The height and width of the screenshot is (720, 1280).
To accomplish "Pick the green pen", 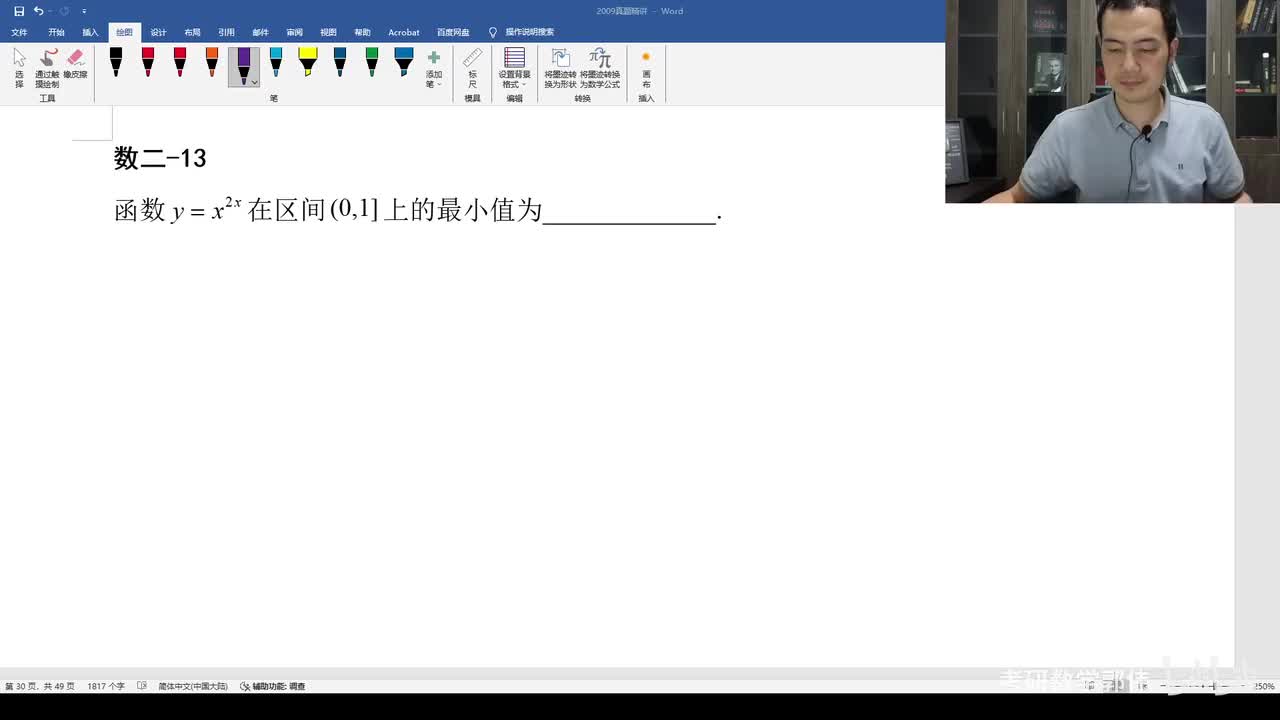I will pos(372,62).
